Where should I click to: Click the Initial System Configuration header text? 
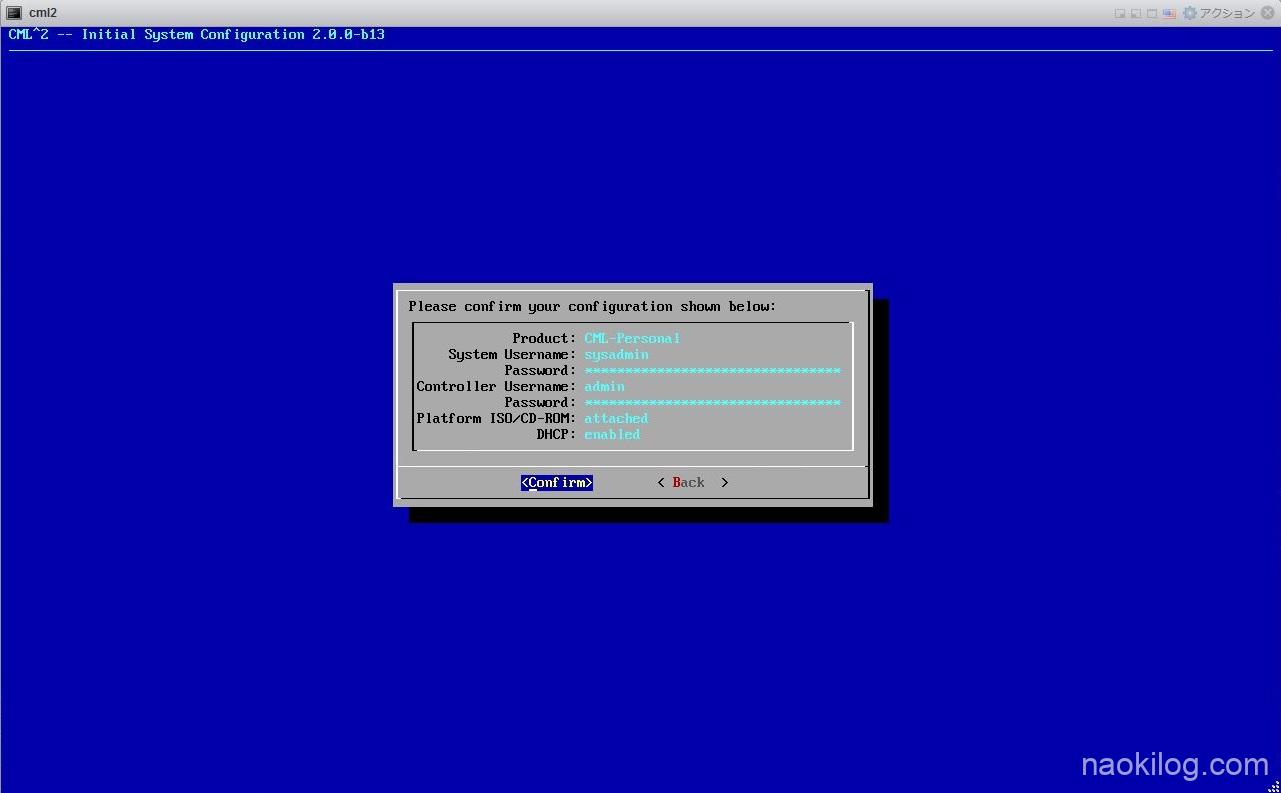tap(196, 35)
